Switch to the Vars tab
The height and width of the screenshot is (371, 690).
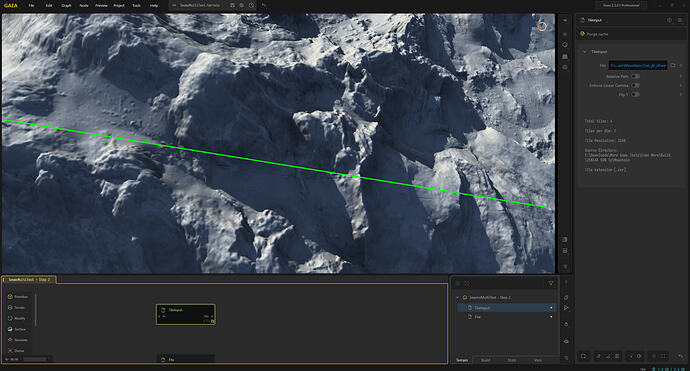point(538,360)
